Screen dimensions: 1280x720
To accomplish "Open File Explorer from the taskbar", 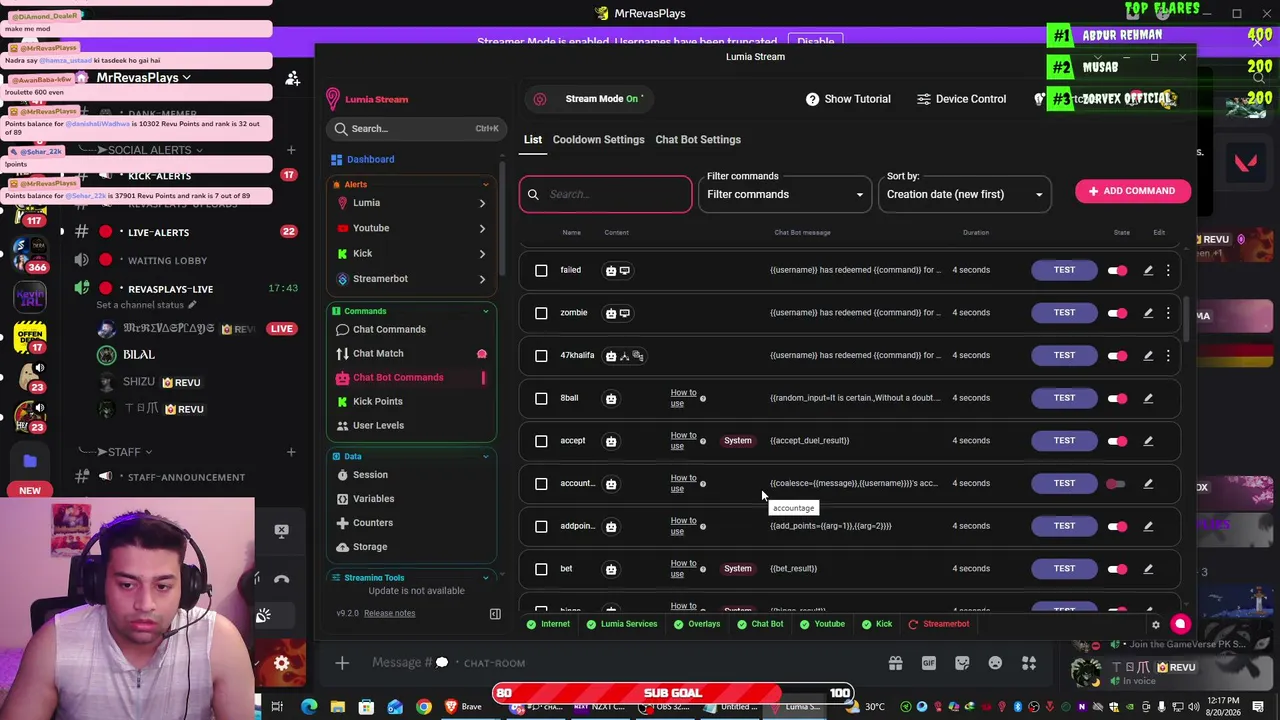I will click(x=338, y=707).
